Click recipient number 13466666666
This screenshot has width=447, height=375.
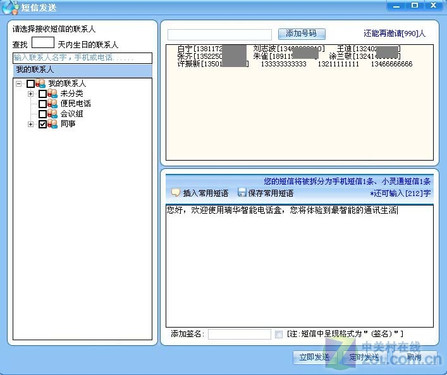coord(392,64)
